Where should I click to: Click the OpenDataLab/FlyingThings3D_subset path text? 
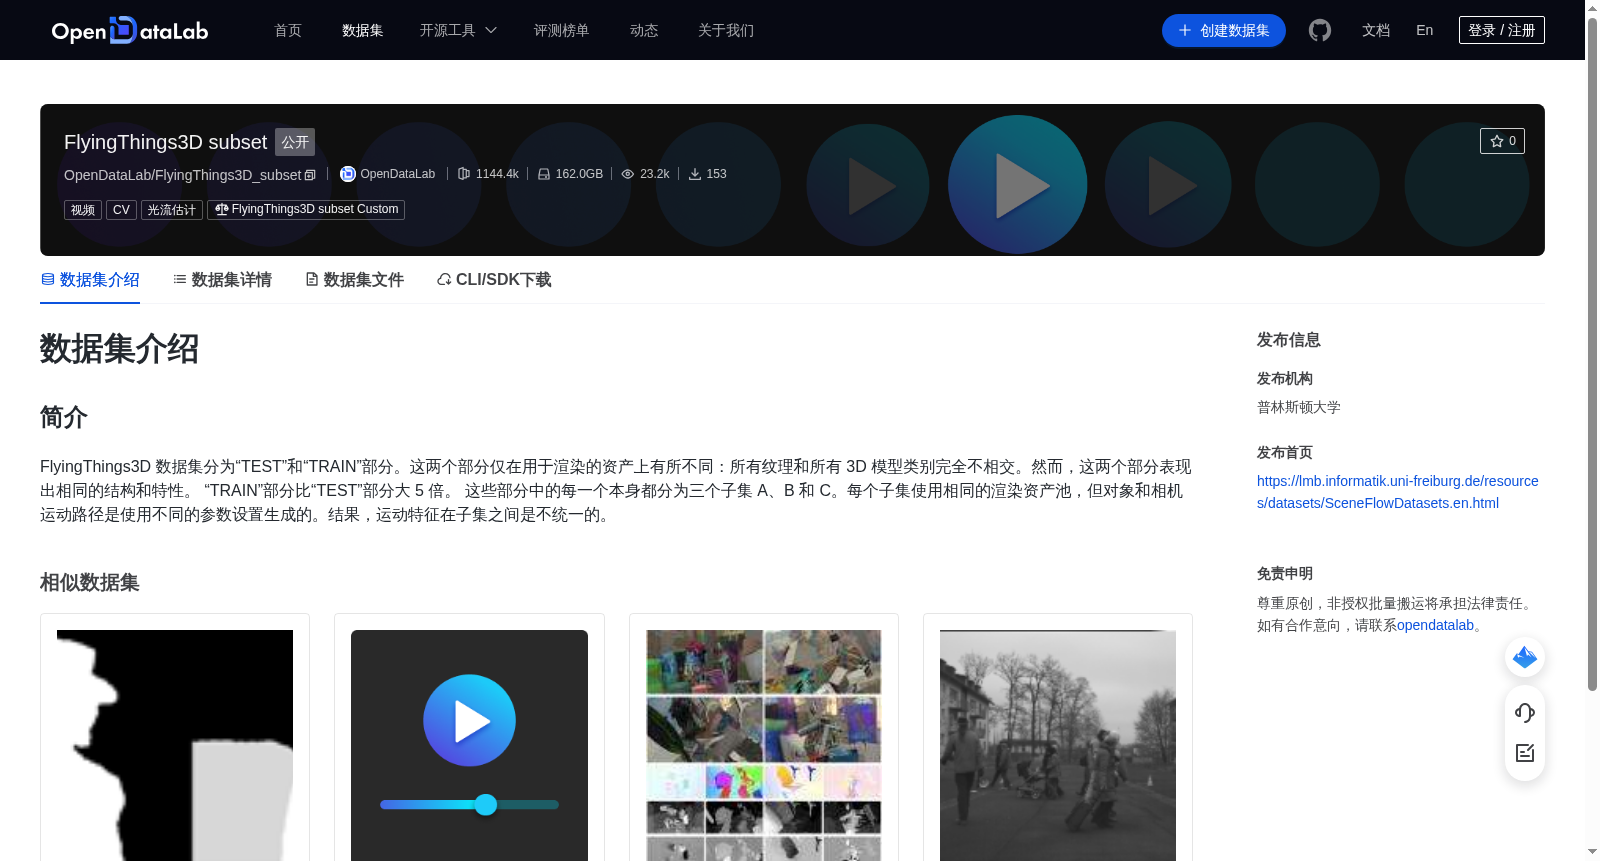coord(182,175)
